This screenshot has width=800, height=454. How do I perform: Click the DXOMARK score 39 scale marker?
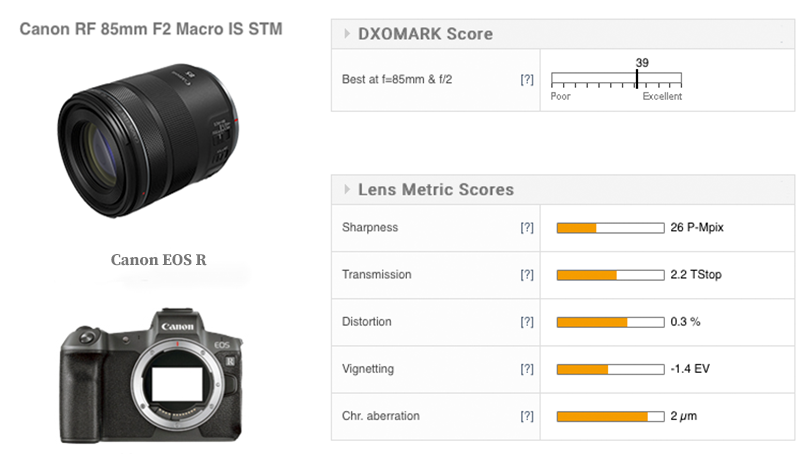[x=637, y=79]
